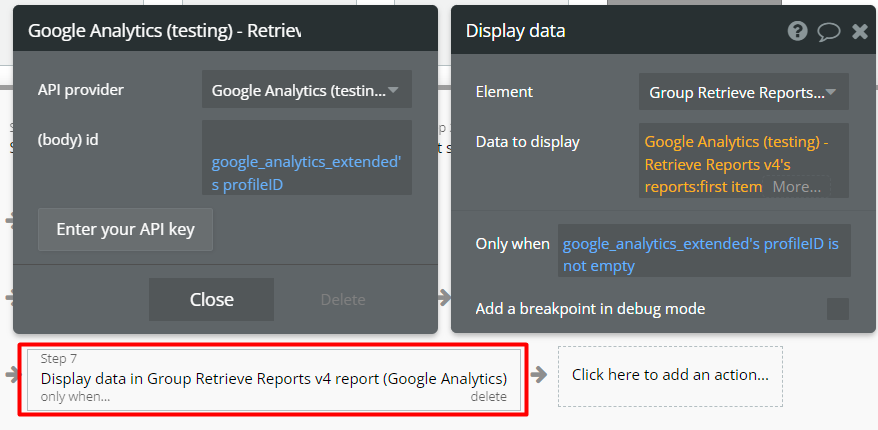Click the API provider label
This screenshot has height=430, width=878.
pyautogui.click(x=81, y=89)
